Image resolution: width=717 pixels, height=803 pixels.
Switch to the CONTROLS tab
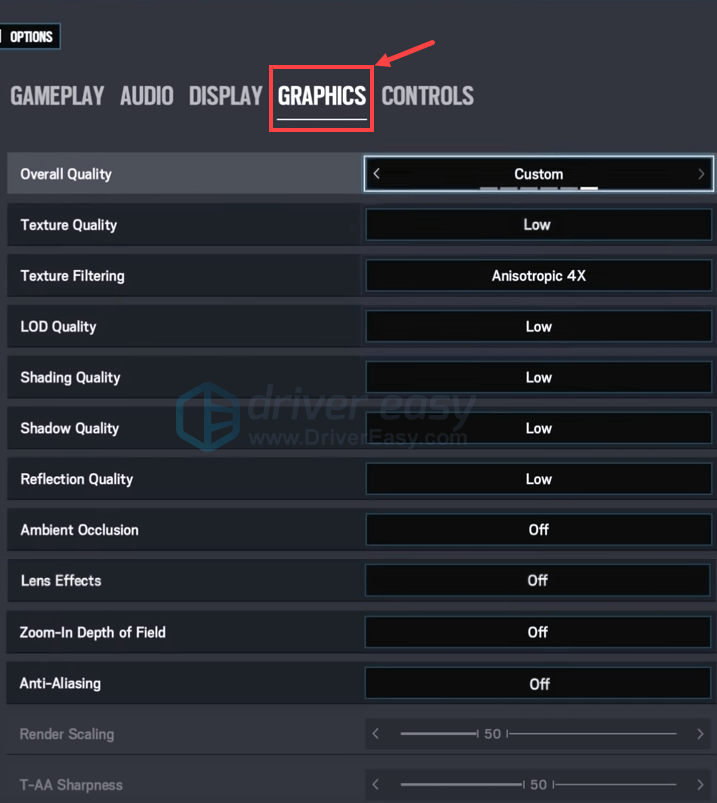click(428, 96)
